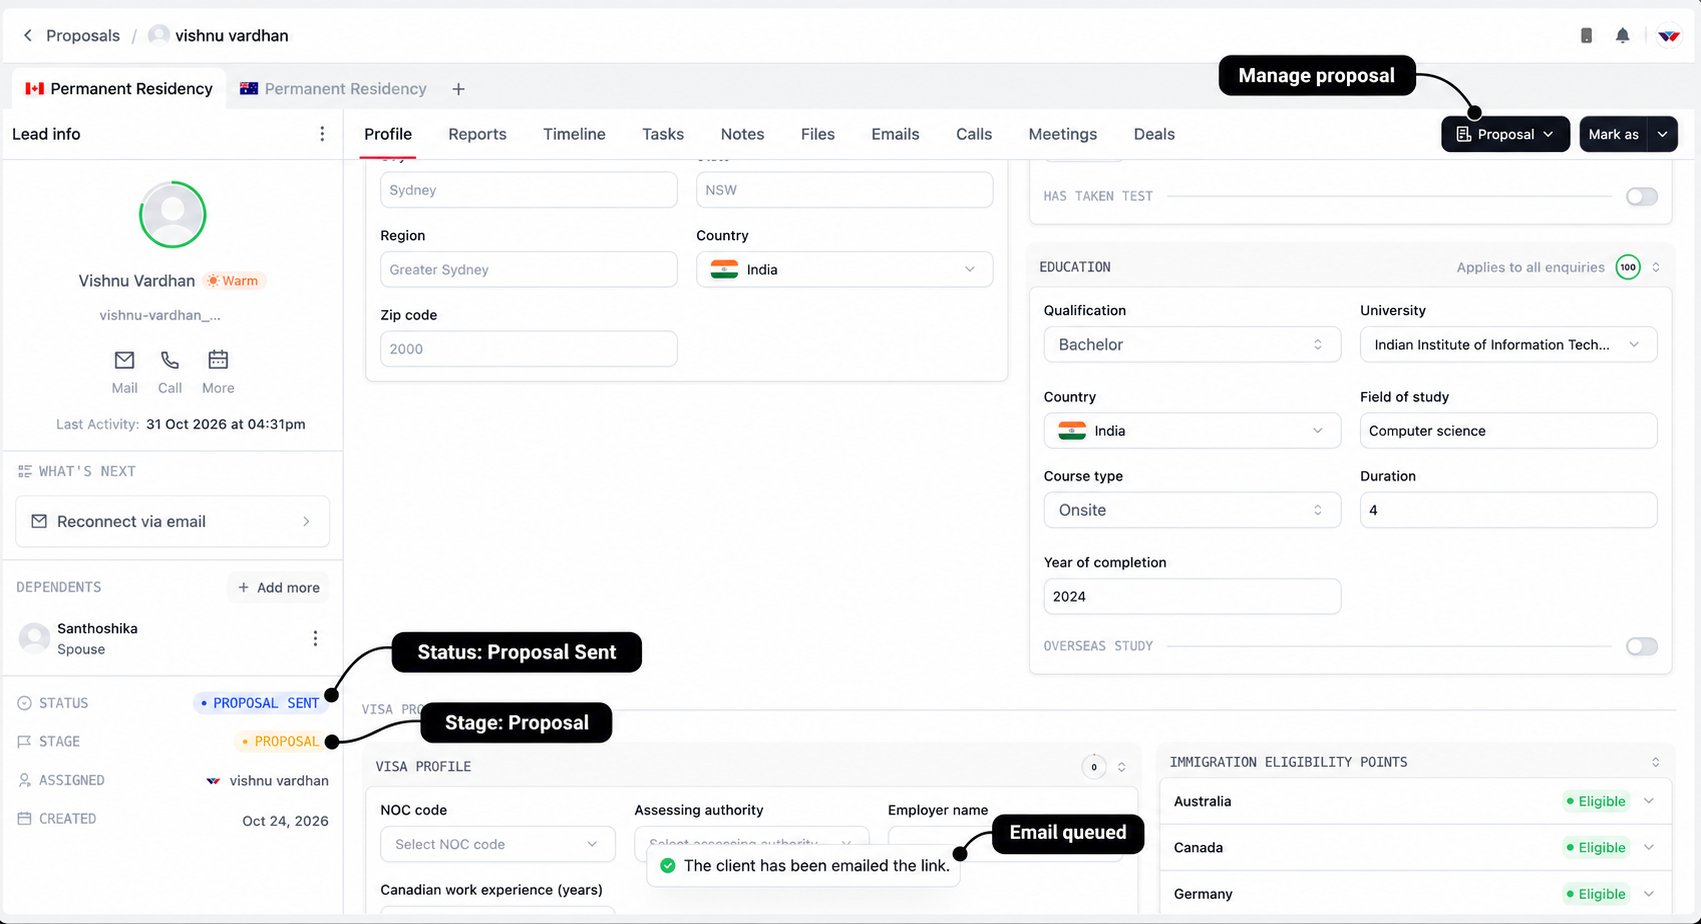The height and width of the screenshot is (924, 1701).
Task: Open the Emails tab
Action: pos(895,134)
